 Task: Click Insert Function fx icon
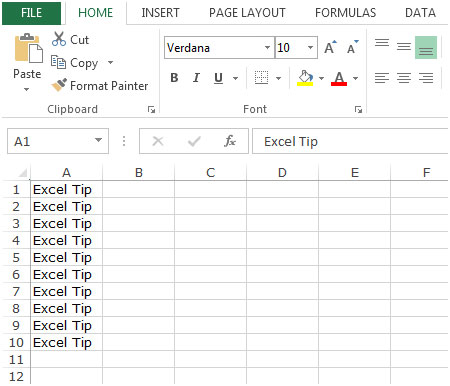(x=230, y=141)
